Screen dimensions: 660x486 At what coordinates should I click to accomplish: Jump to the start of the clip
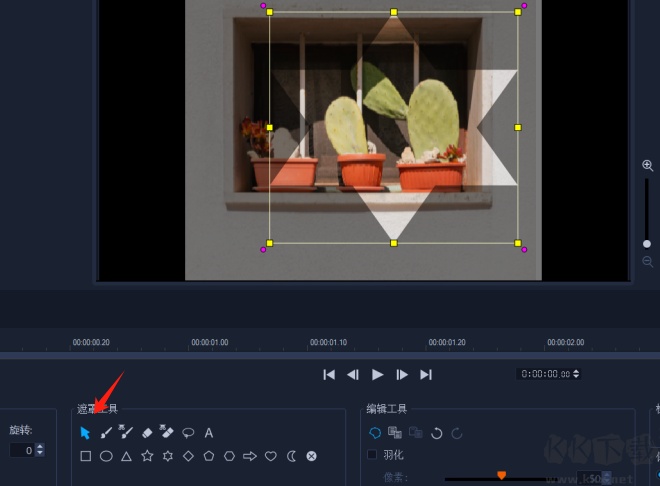click(328, 374)
